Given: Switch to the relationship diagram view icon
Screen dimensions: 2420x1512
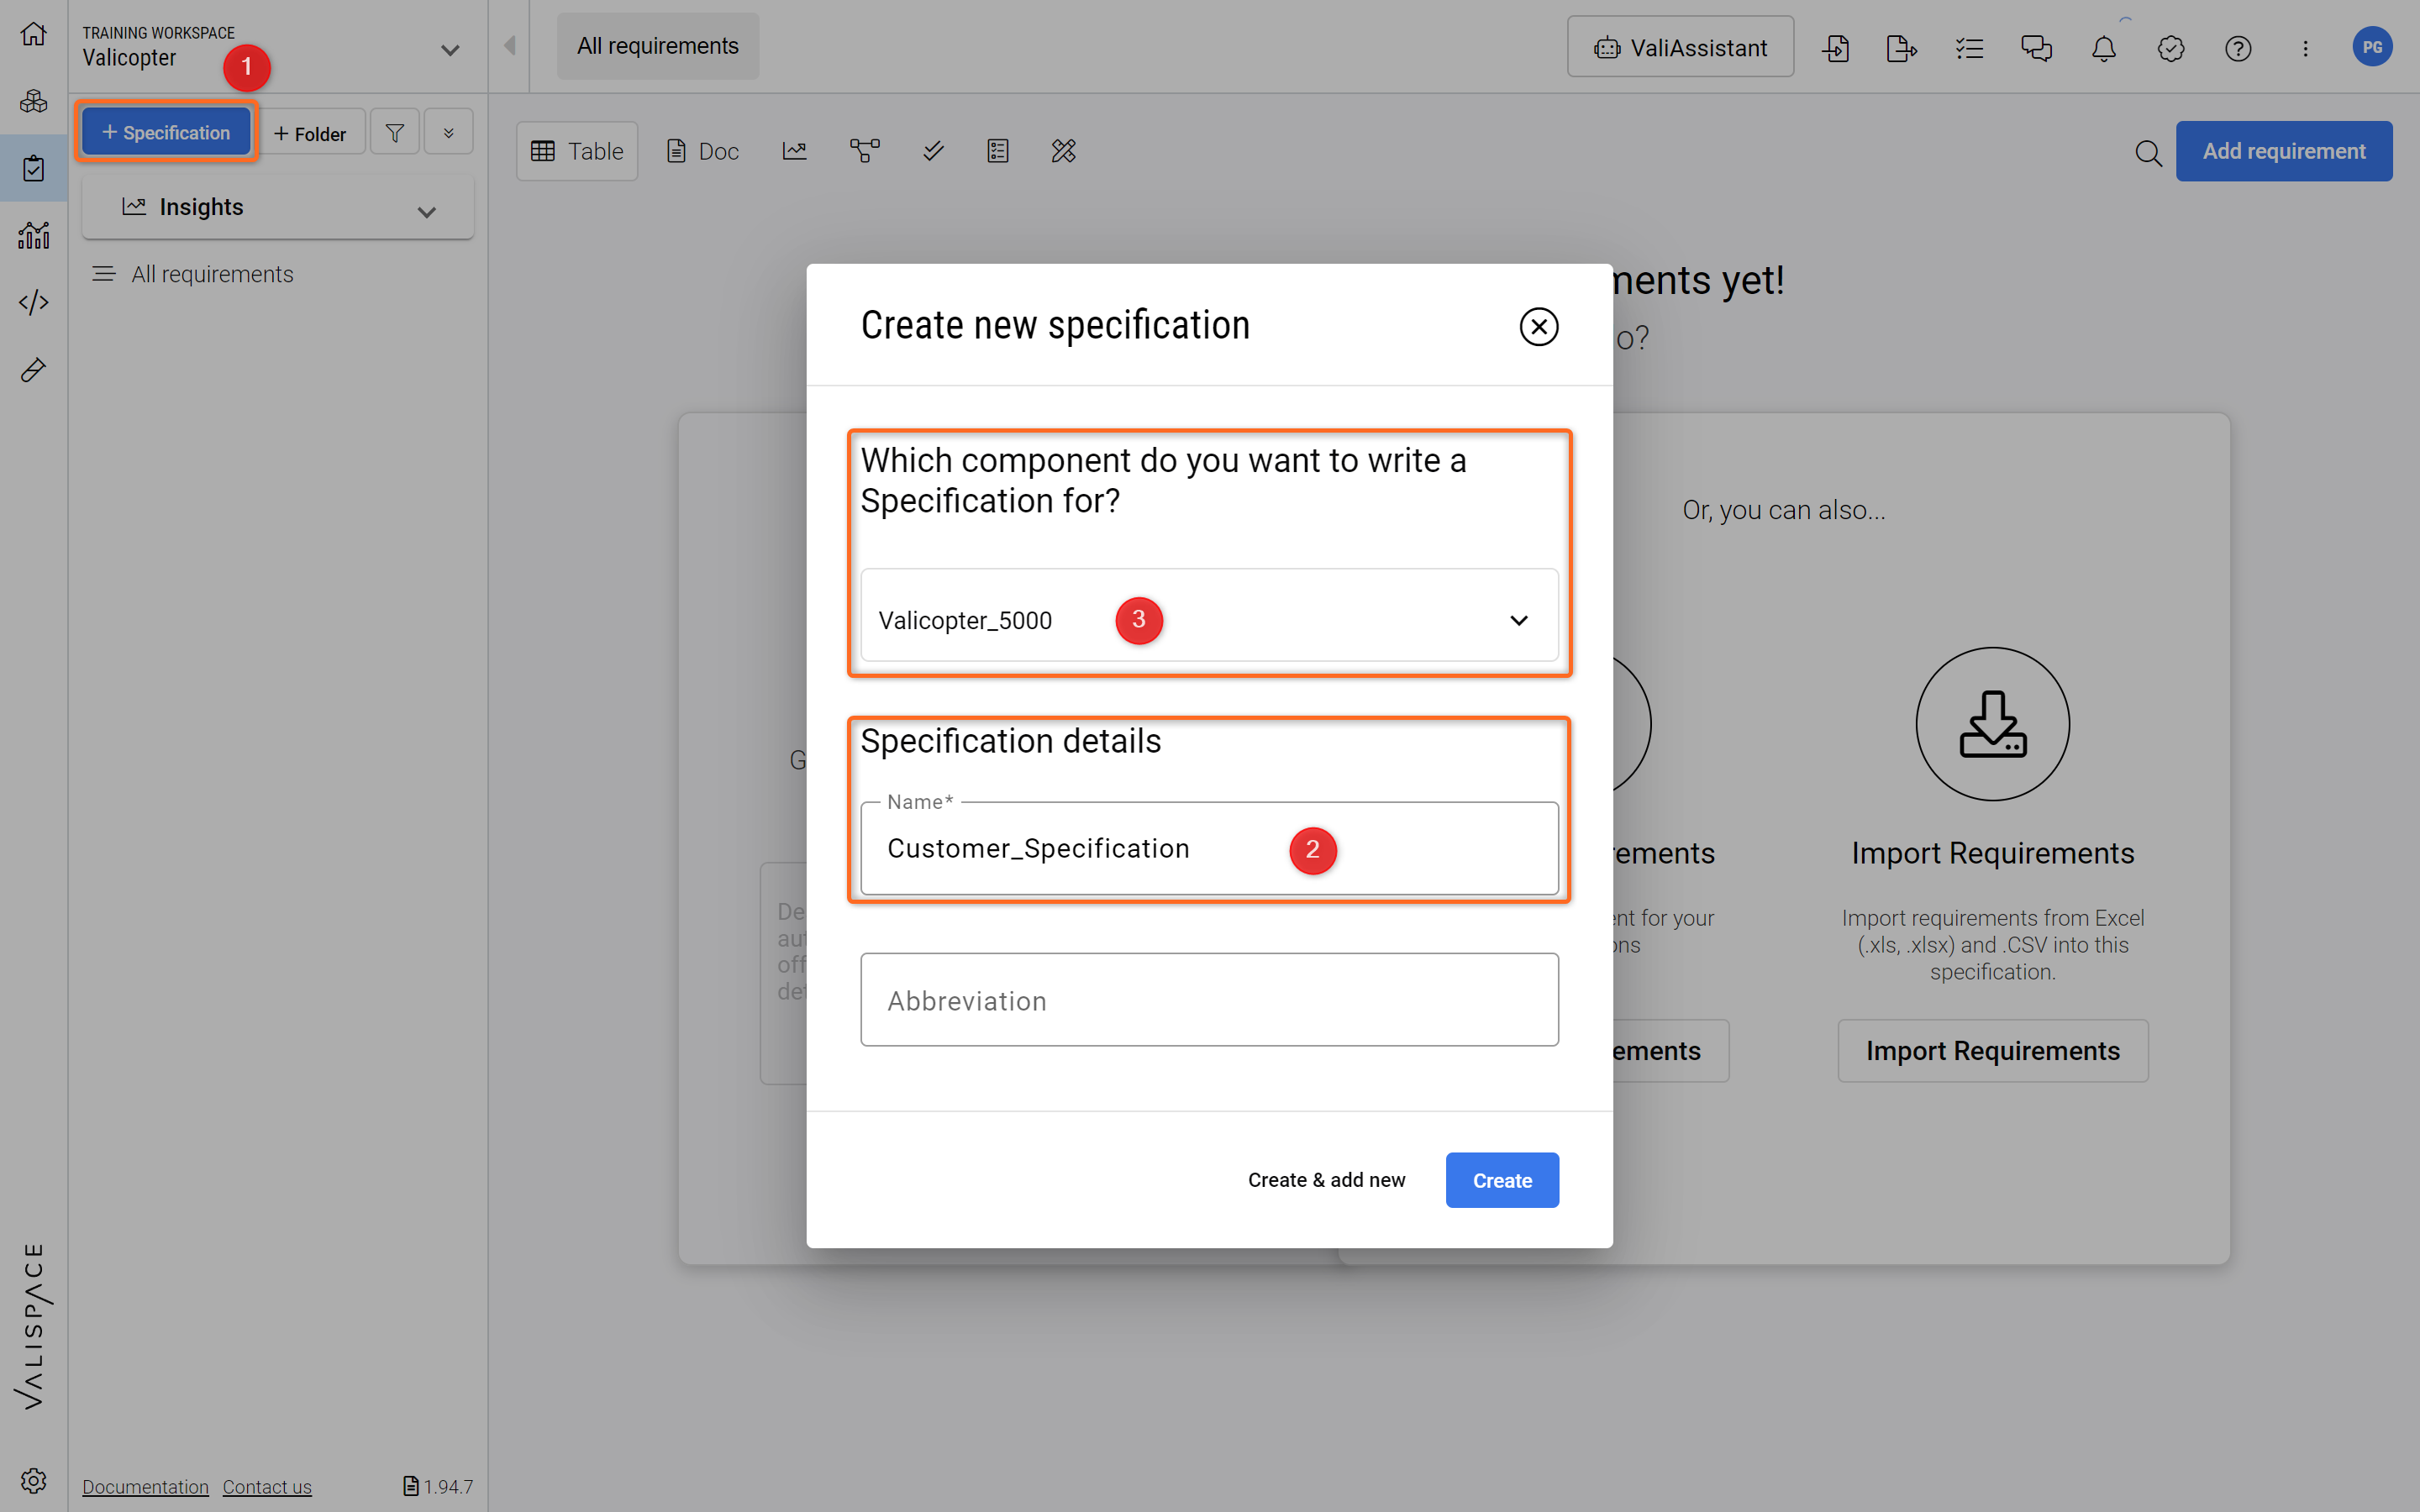Looking at the screenshot, I should tap(865, 151).
